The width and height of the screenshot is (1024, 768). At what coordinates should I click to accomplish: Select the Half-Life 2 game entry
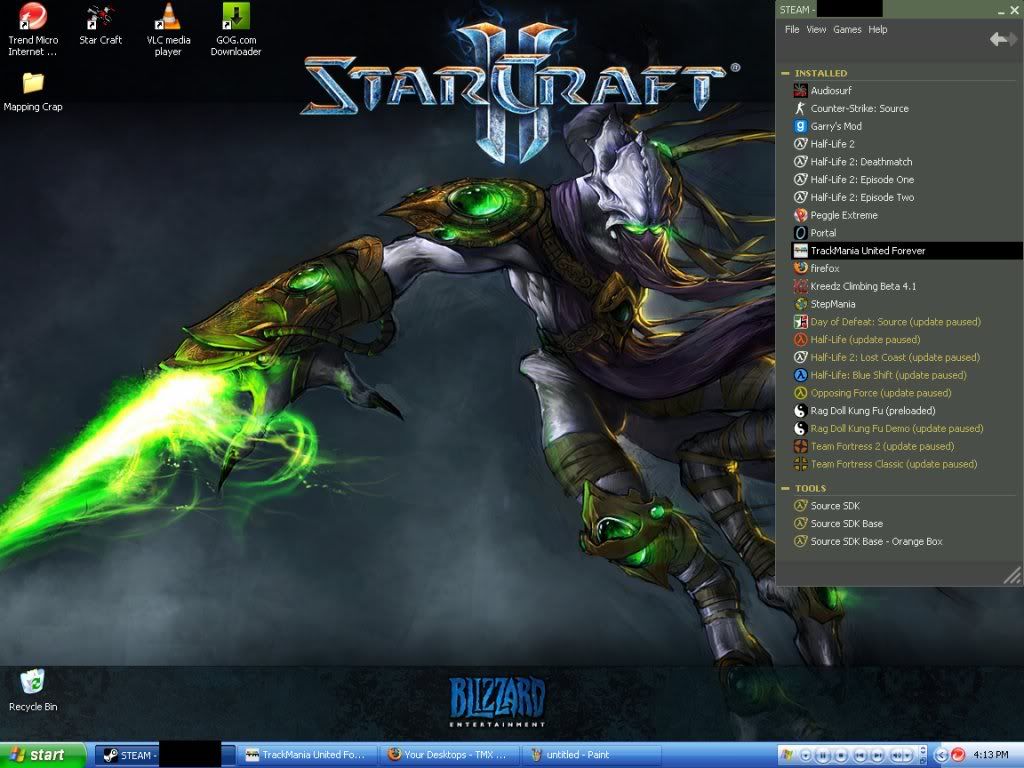(x=824, y=144)
